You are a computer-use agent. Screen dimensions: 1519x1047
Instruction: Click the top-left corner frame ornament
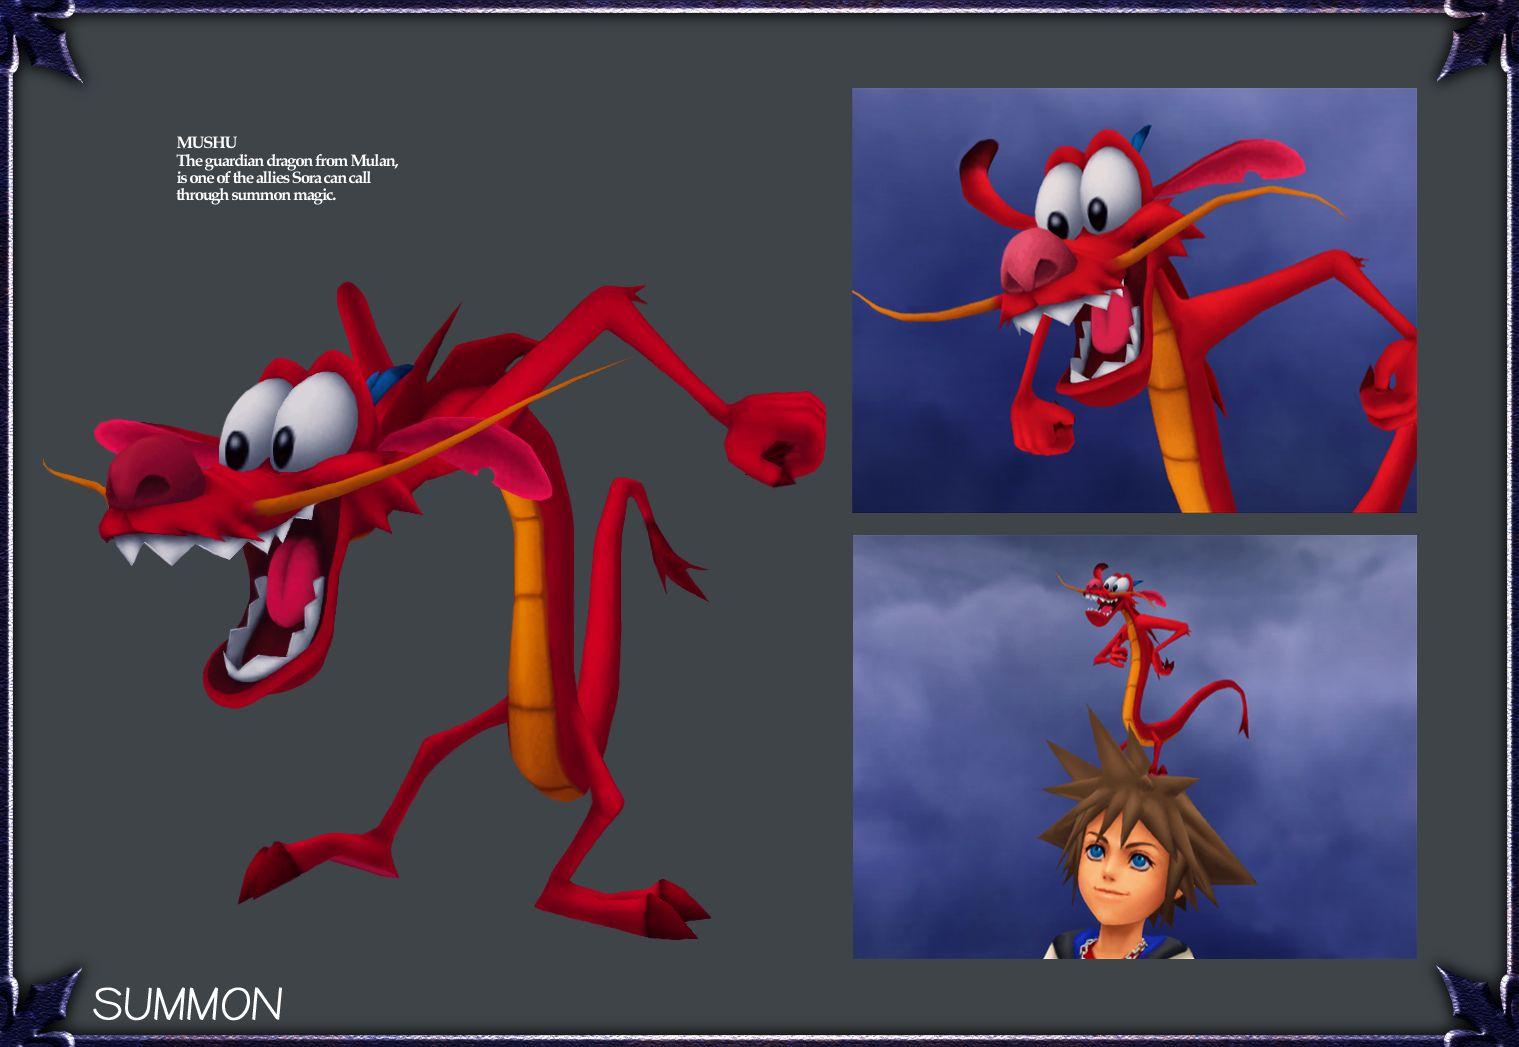click(x=40, y=42)
